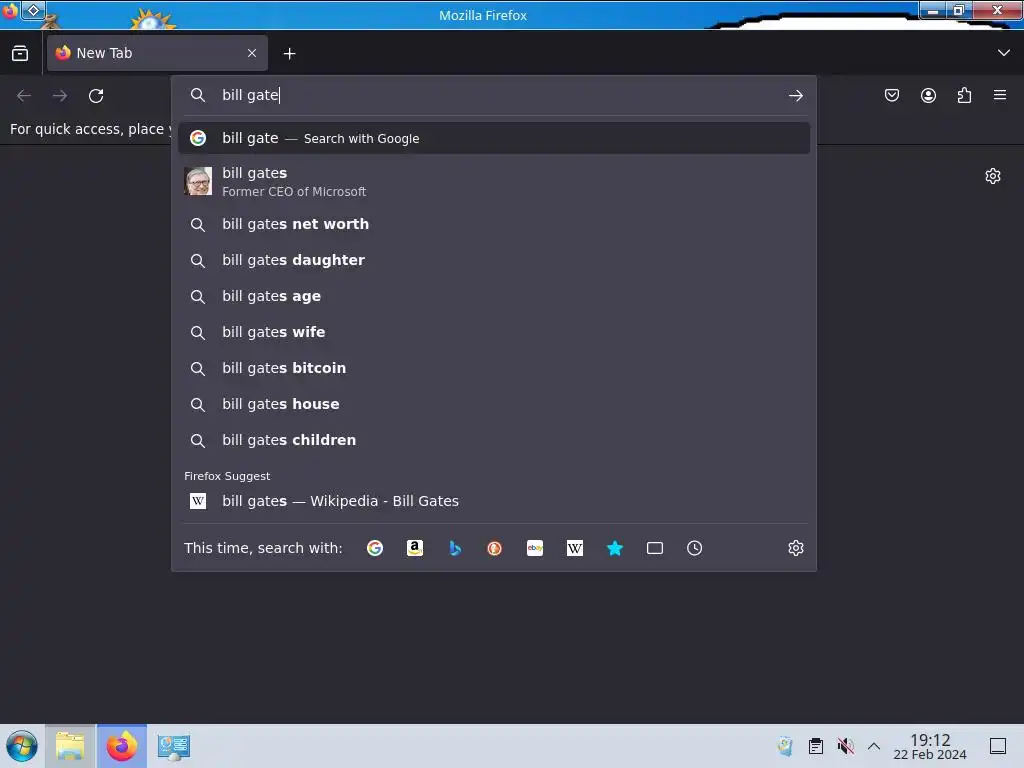This screenshot has width=1024, height=768.
Task: Open a new tab with plus button
Action: (289, 54)
